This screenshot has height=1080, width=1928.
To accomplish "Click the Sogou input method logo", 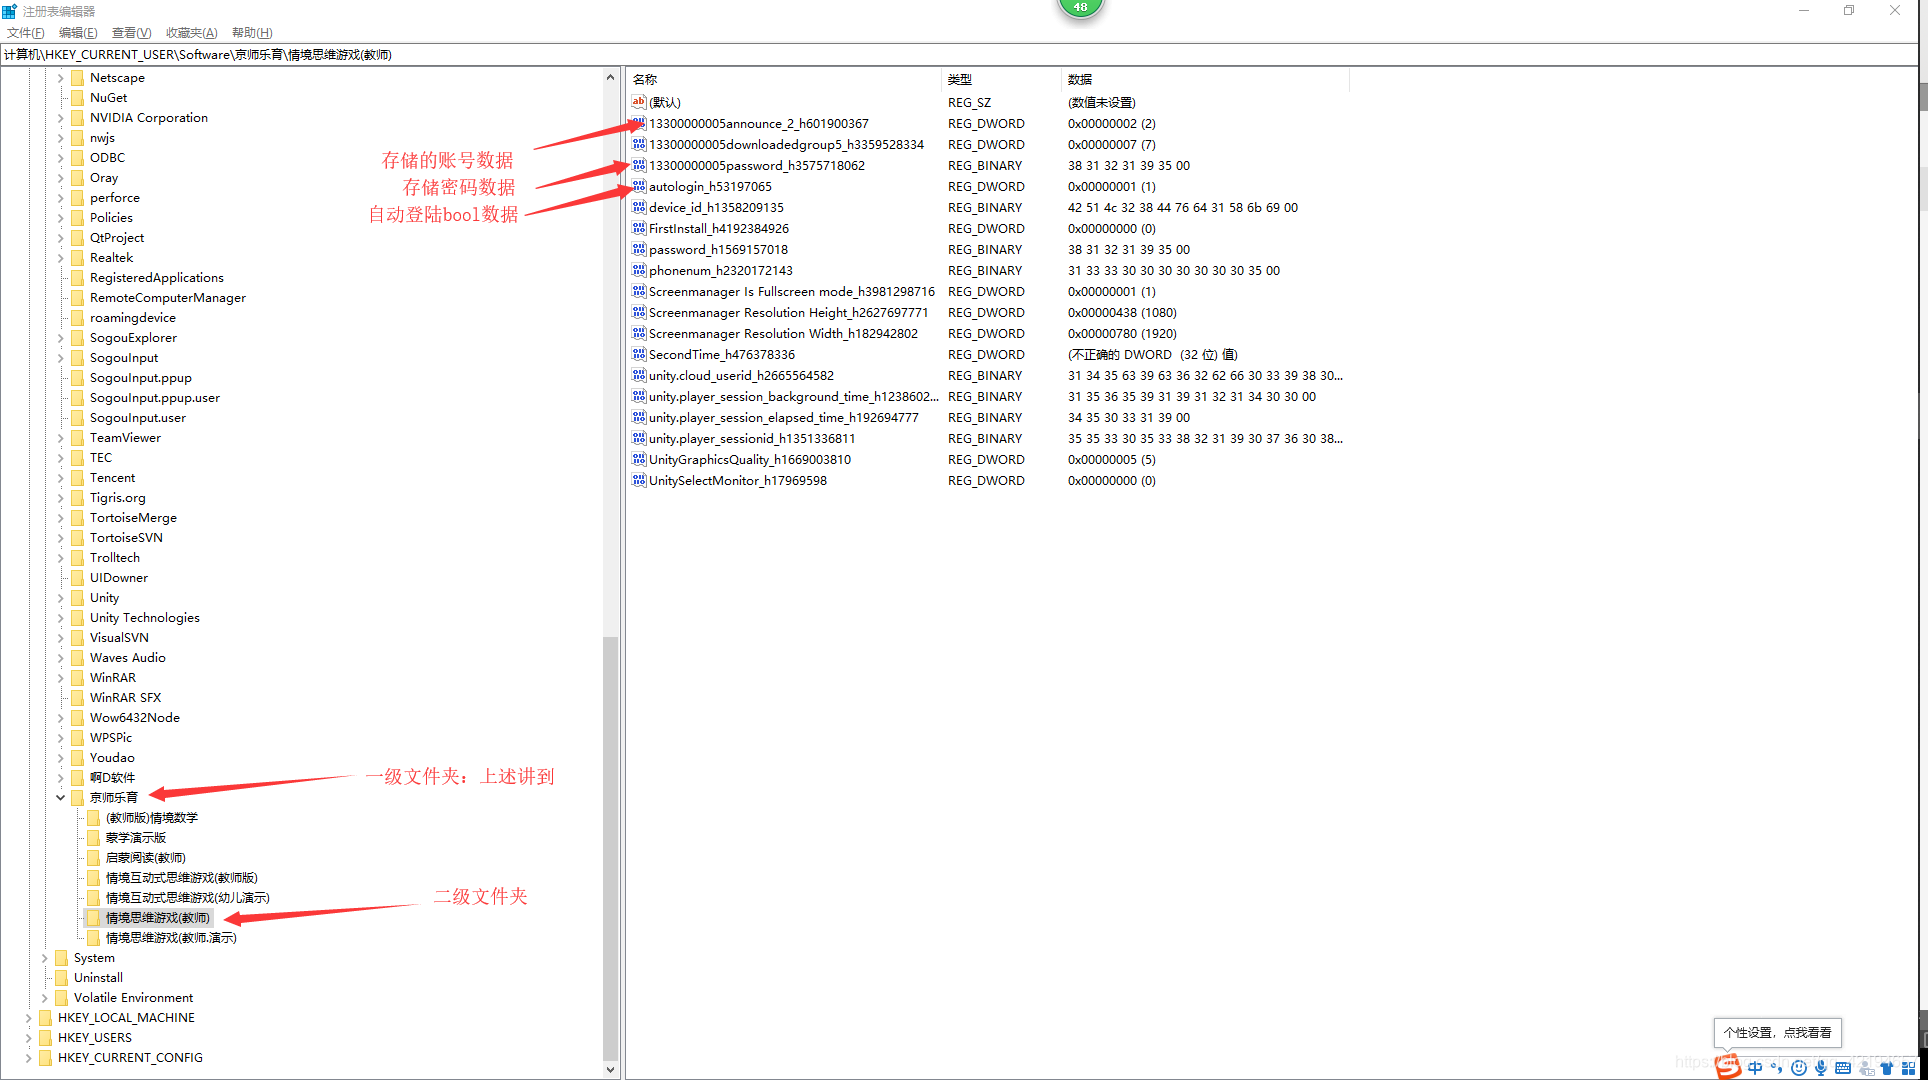I will pyautogui.click(x=1728, y=1066).
